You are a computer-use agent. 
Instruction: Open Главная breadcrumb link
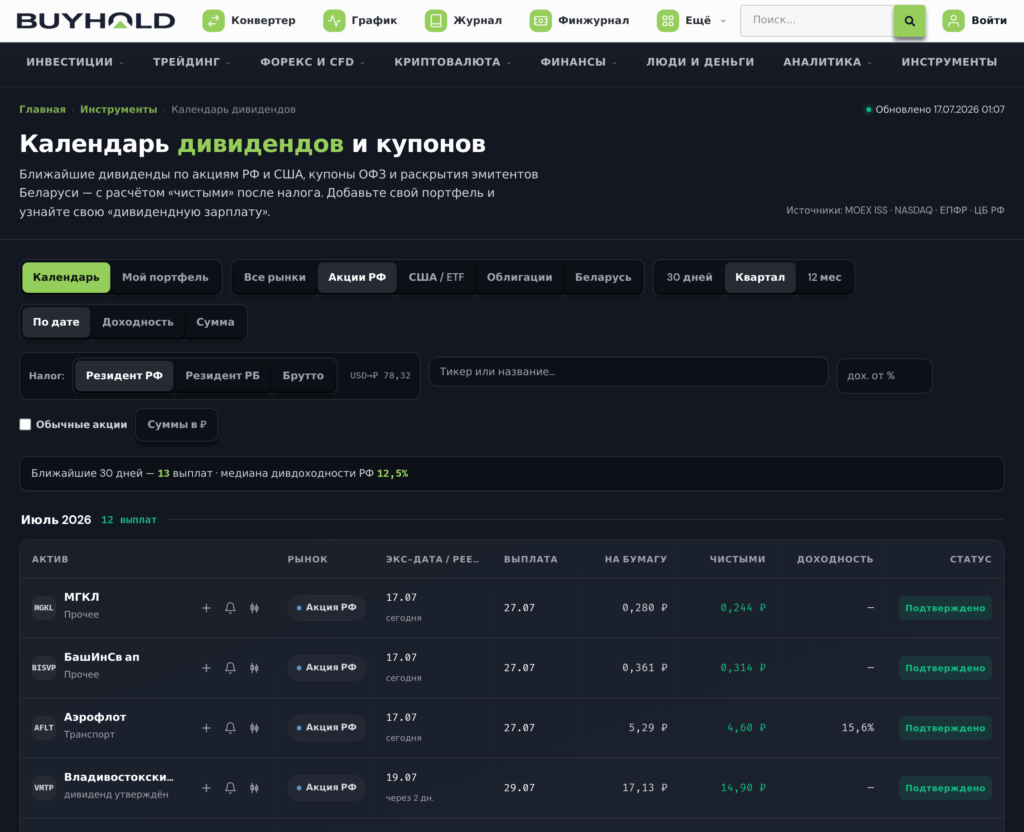tap(42, 109)
